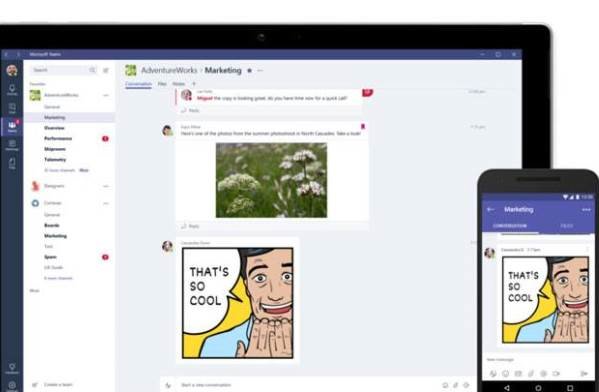599x392 pixels.
Task: Toggle the favorite star next to Marketing title
Action: 249,70
